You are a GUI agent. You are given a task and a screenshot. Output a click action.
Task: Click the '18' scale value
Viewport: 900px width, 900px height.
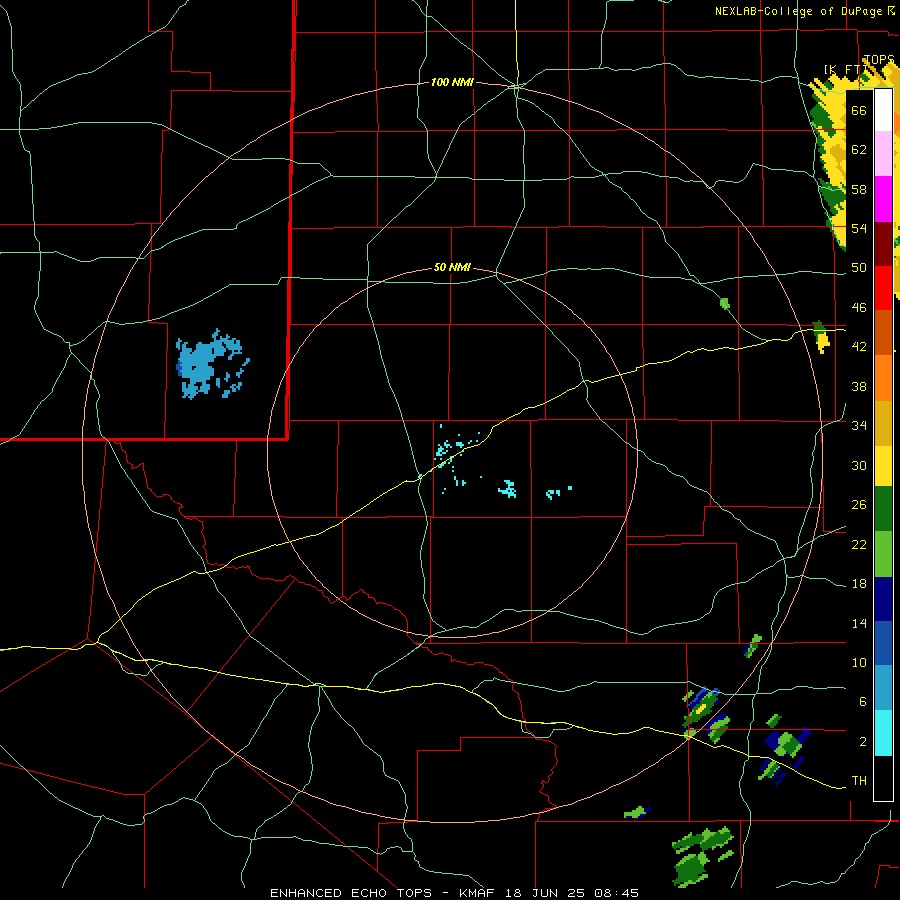coord(859,584)
